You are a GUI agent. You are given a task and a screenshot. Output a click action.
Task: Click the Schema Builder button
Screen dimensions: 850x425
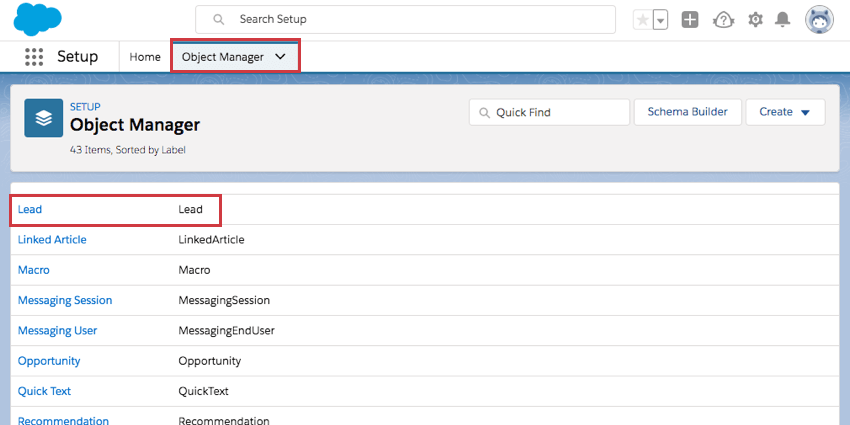[687, 112]
